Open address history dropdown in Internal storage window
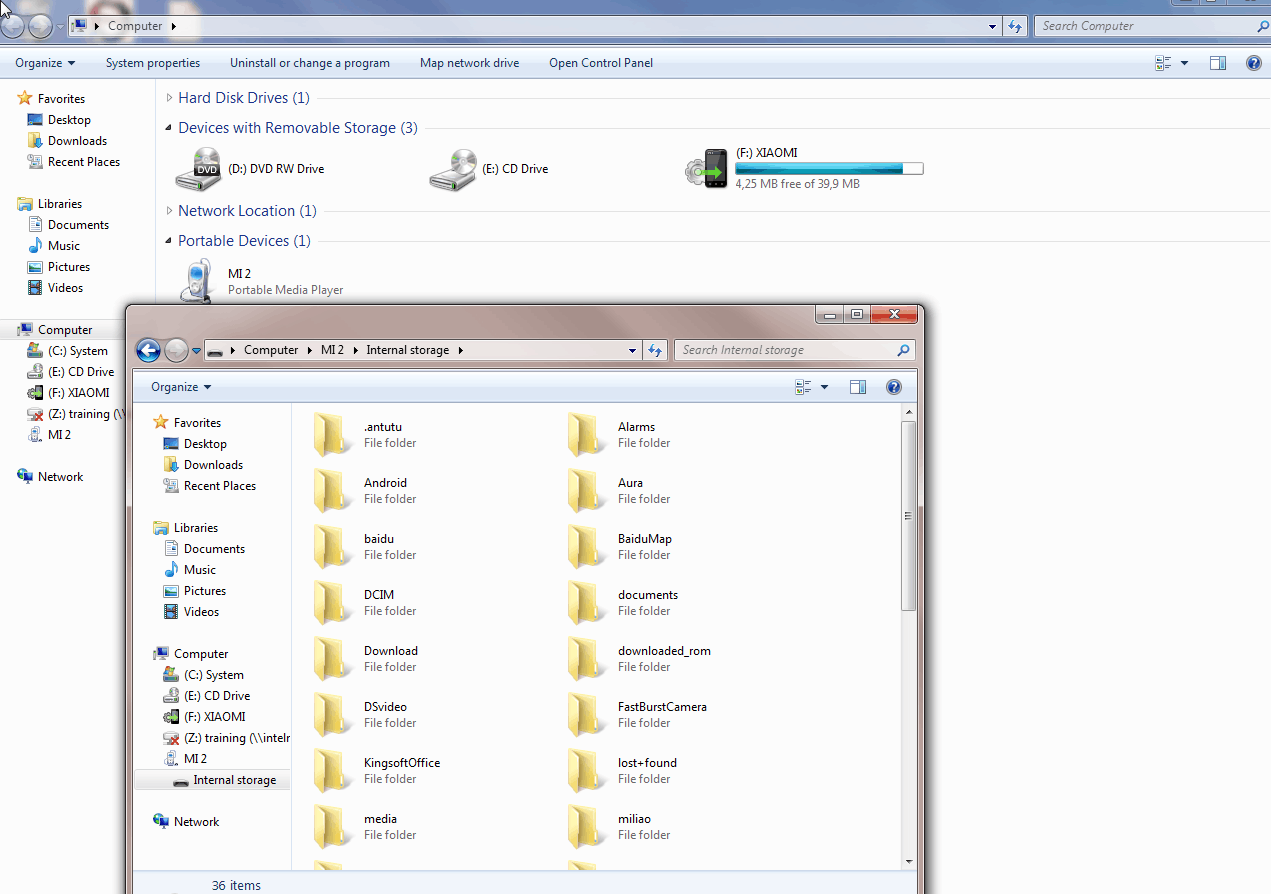This screenshot has height=894, width=1271. point(632,351)
